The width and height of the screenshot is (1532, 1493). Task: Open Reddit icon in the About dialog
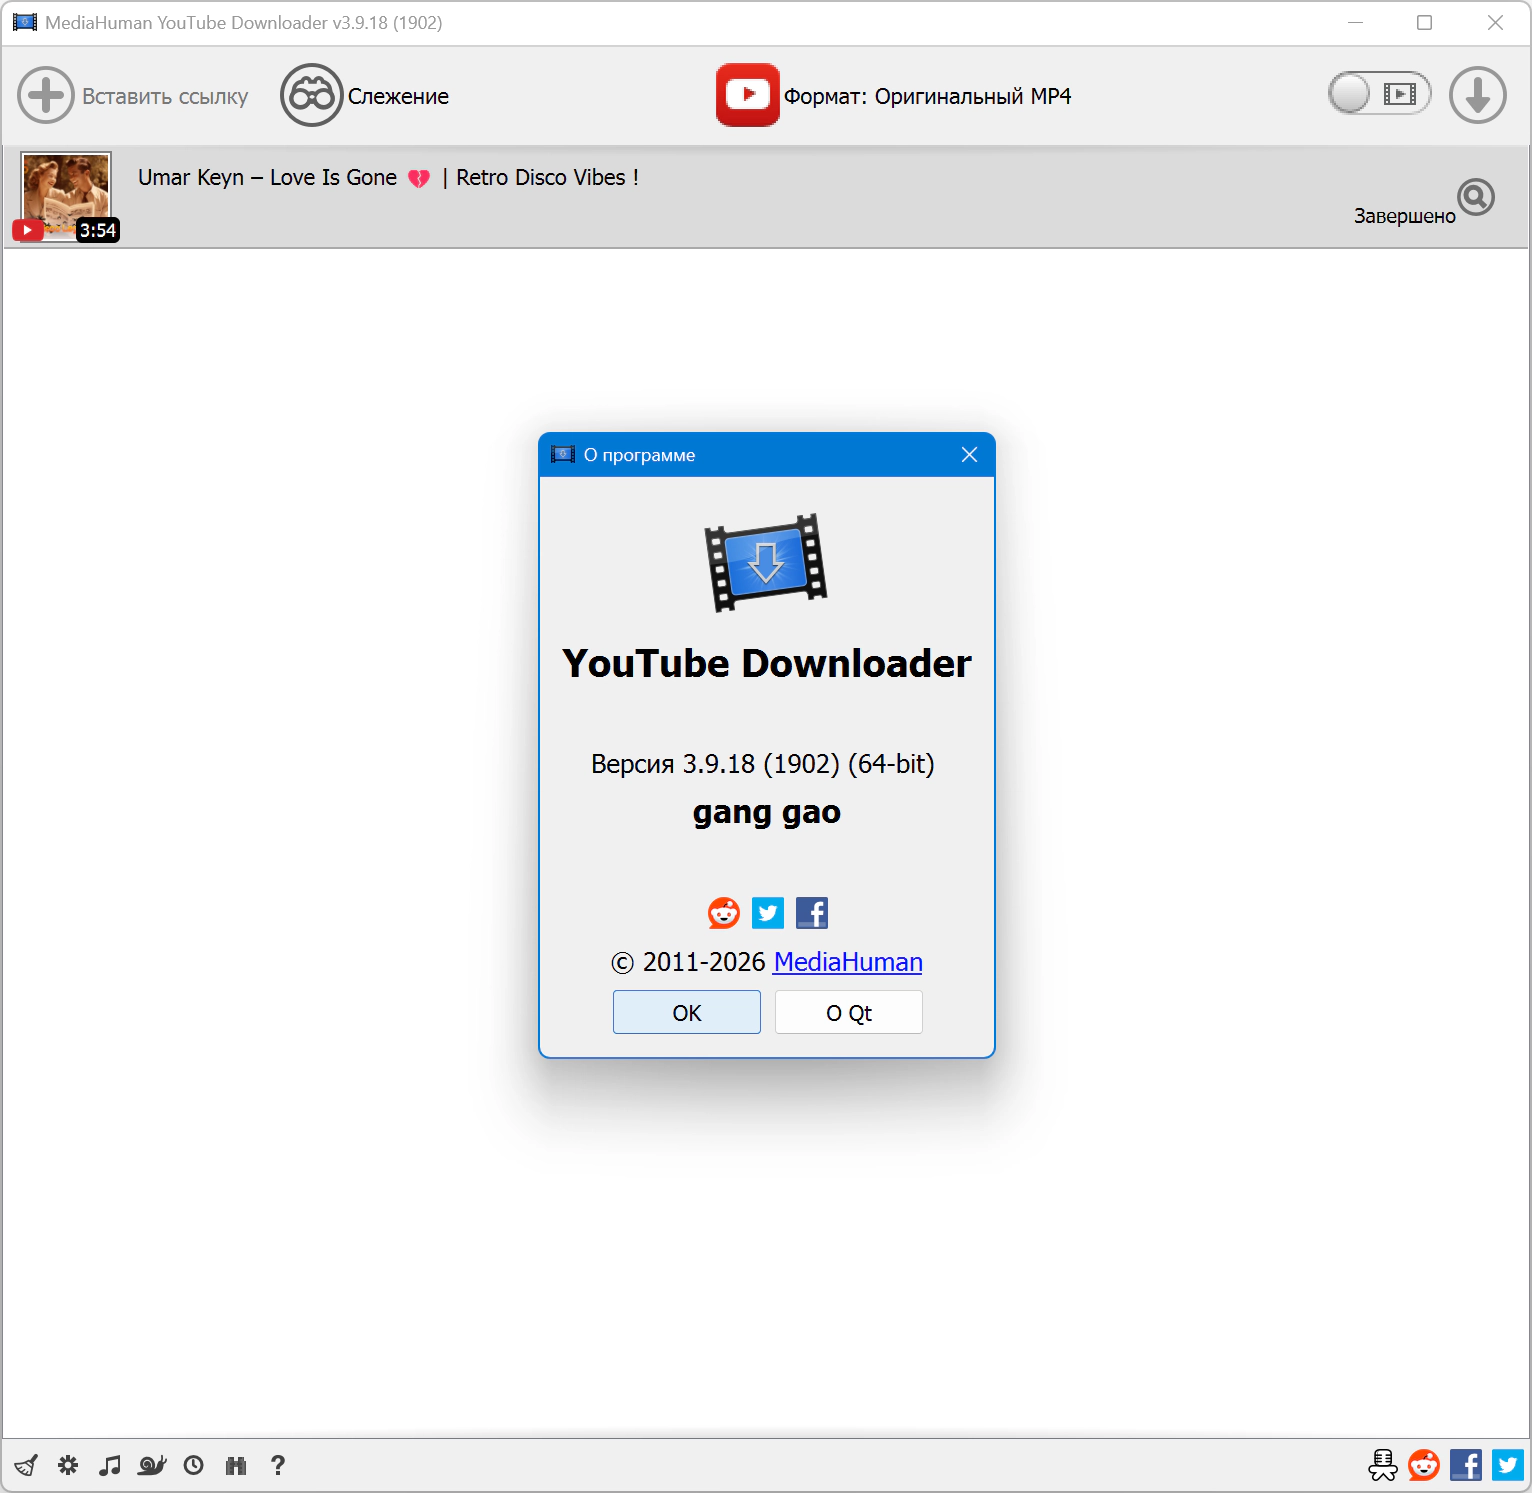(x=724, y=913)
